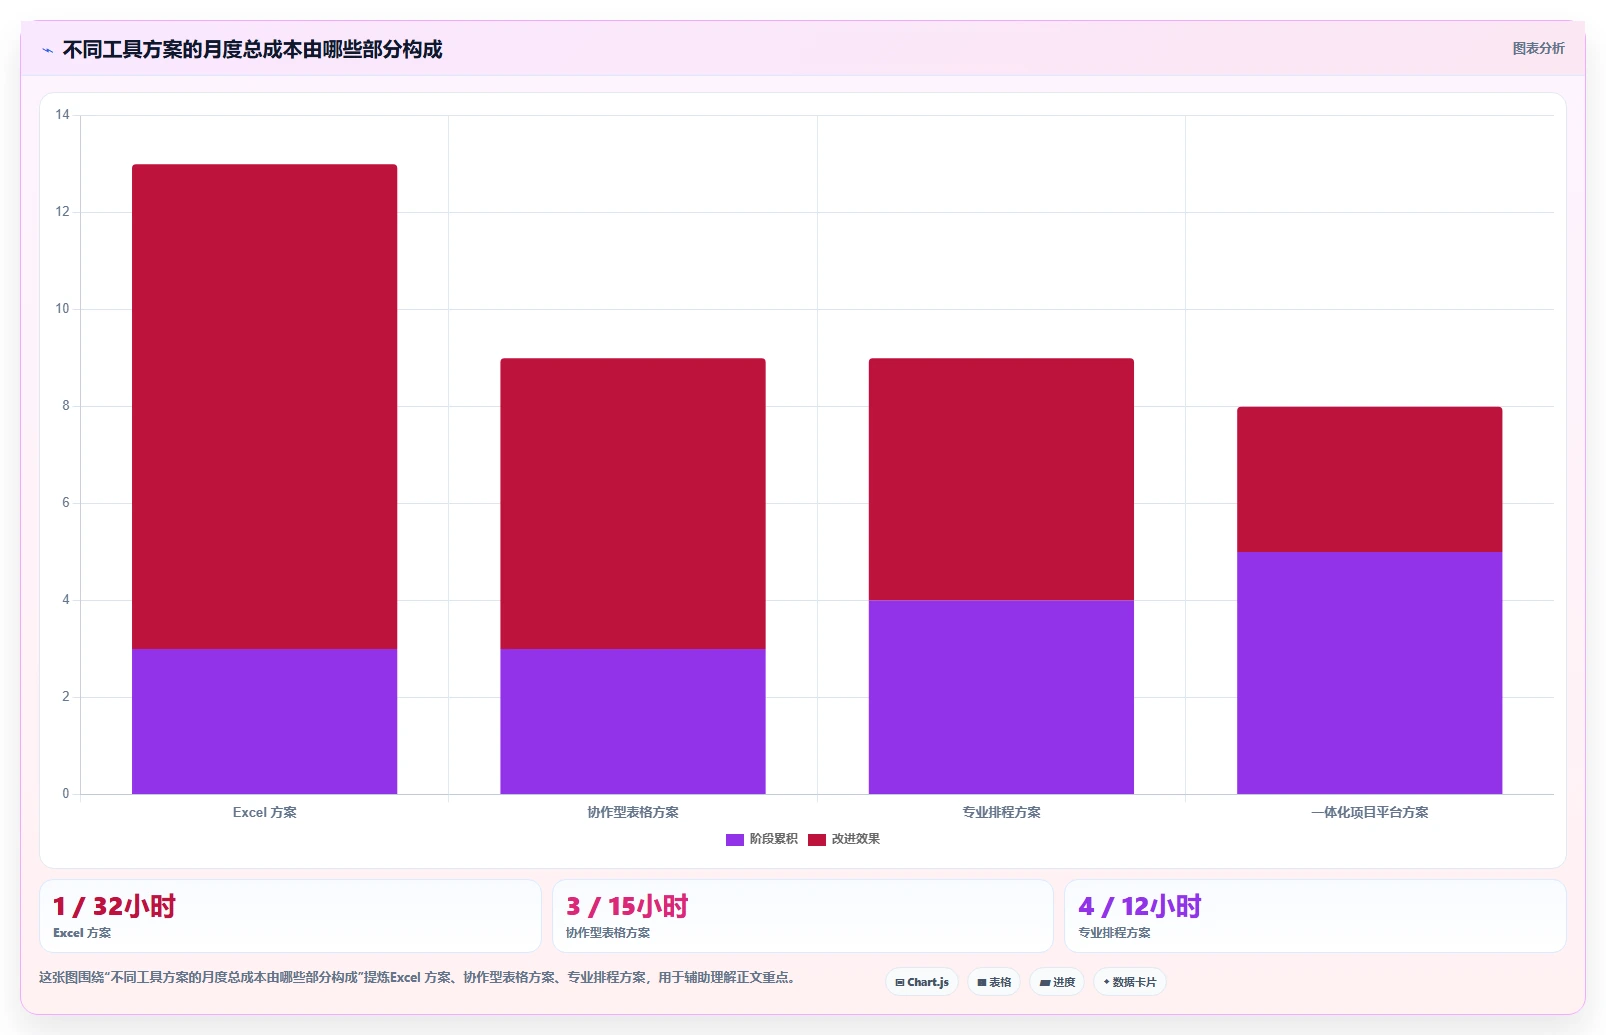
Task: Click the purple segment of 专业排程方案 bar
Action: tap(1001, 697)
